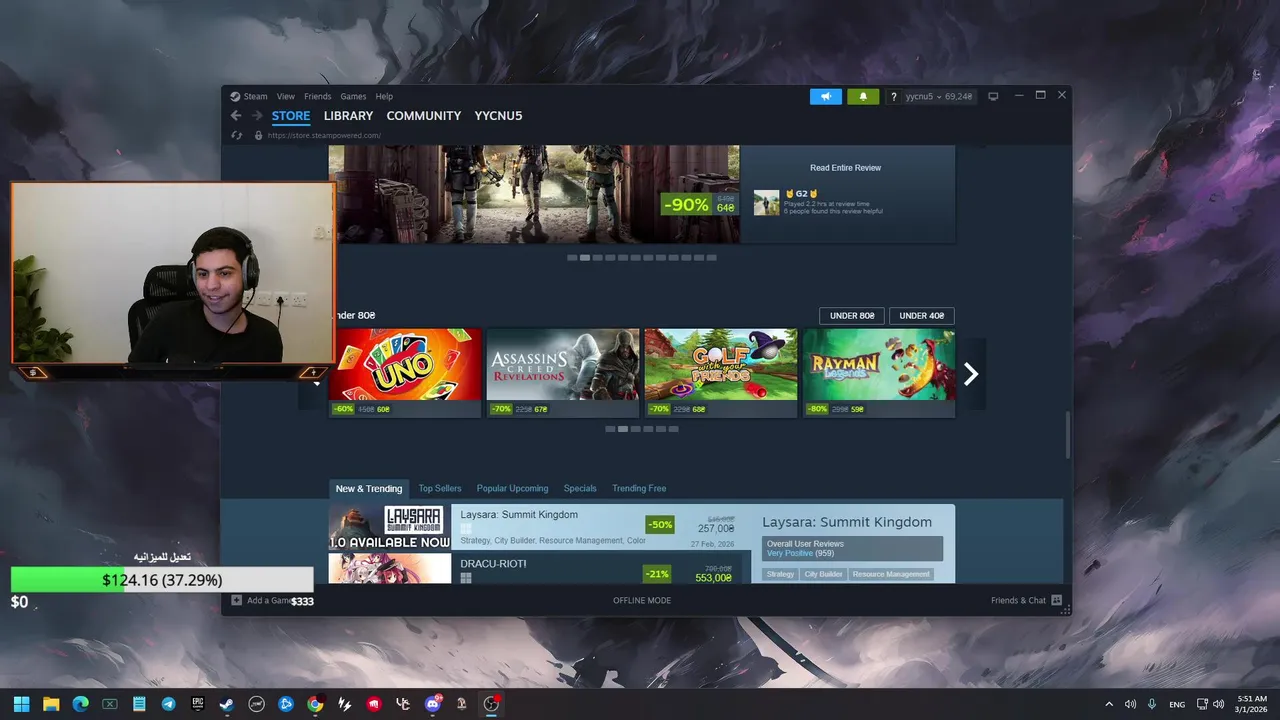Click the padlock icon beside the URL
Viewport: 1280px width, 720px height.
258,135
